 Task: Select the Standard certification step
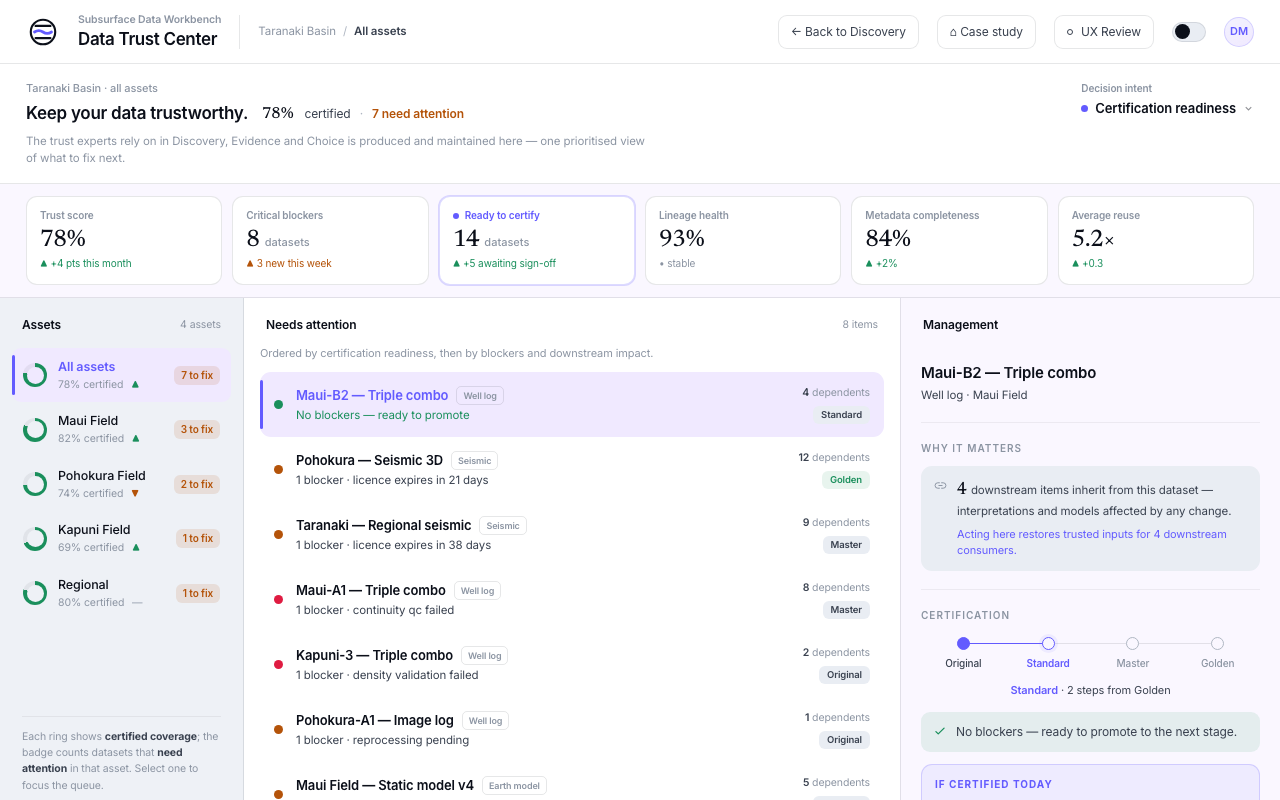click(x=1048, y=652)
